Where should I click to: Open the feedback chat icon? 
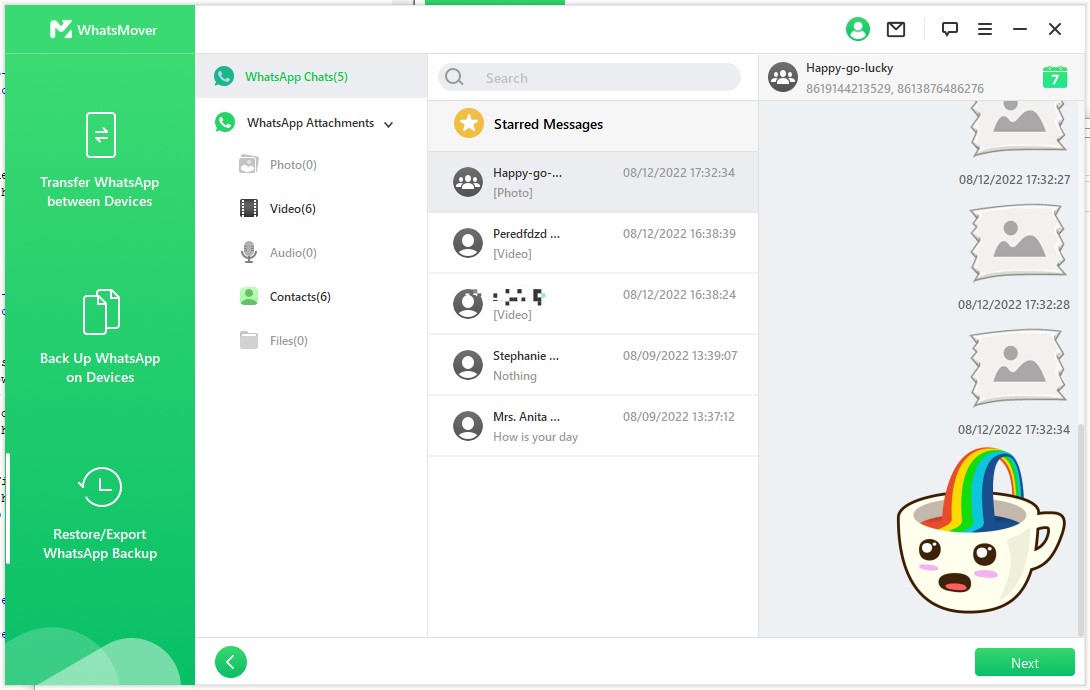pyautogui.click(x=949, y=29)
